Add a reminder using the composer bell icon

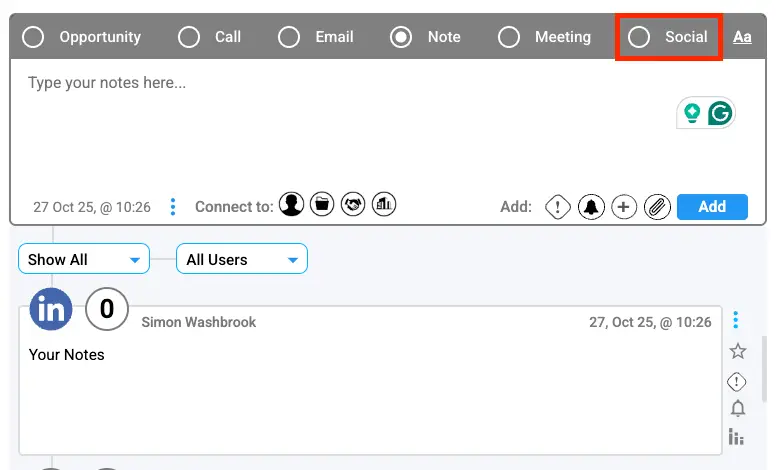591,207
